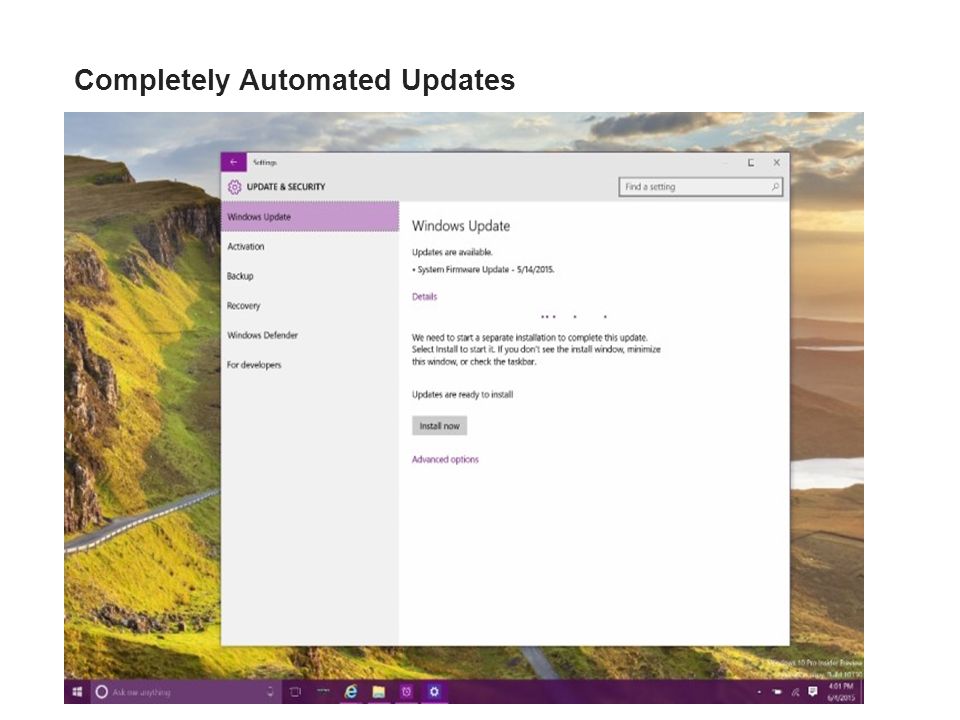Image resolution: width=960 pixels, height=720 pixels.
Task: Click the Windows Update heading
Action: tap(461, 226)
